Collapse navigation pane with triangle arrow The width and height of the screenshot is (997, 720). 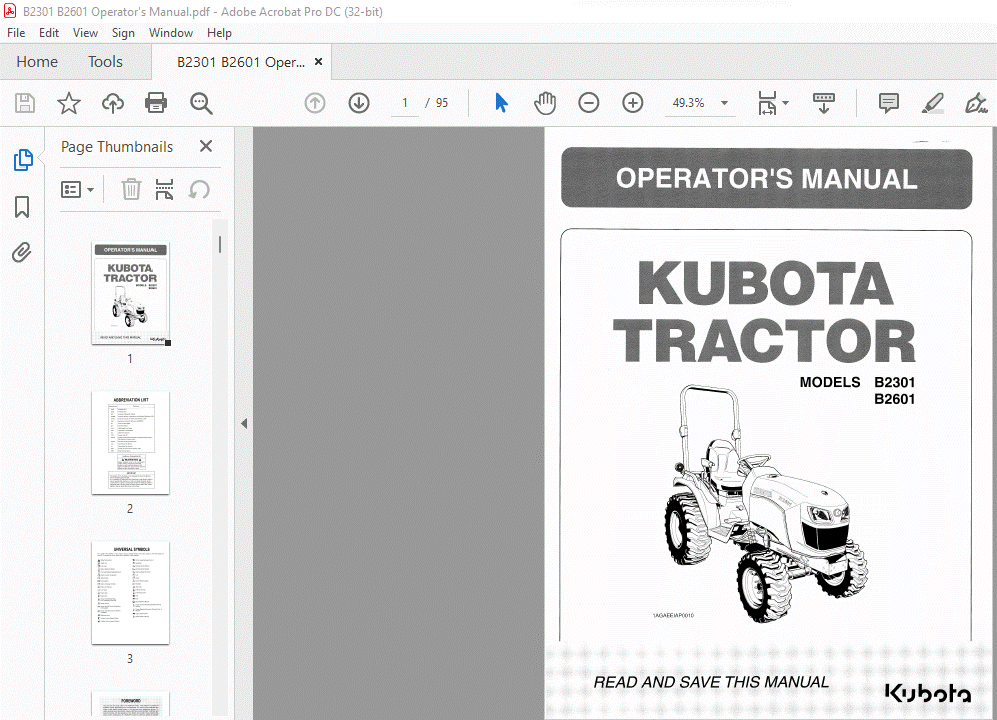click(x=244, y=424)
